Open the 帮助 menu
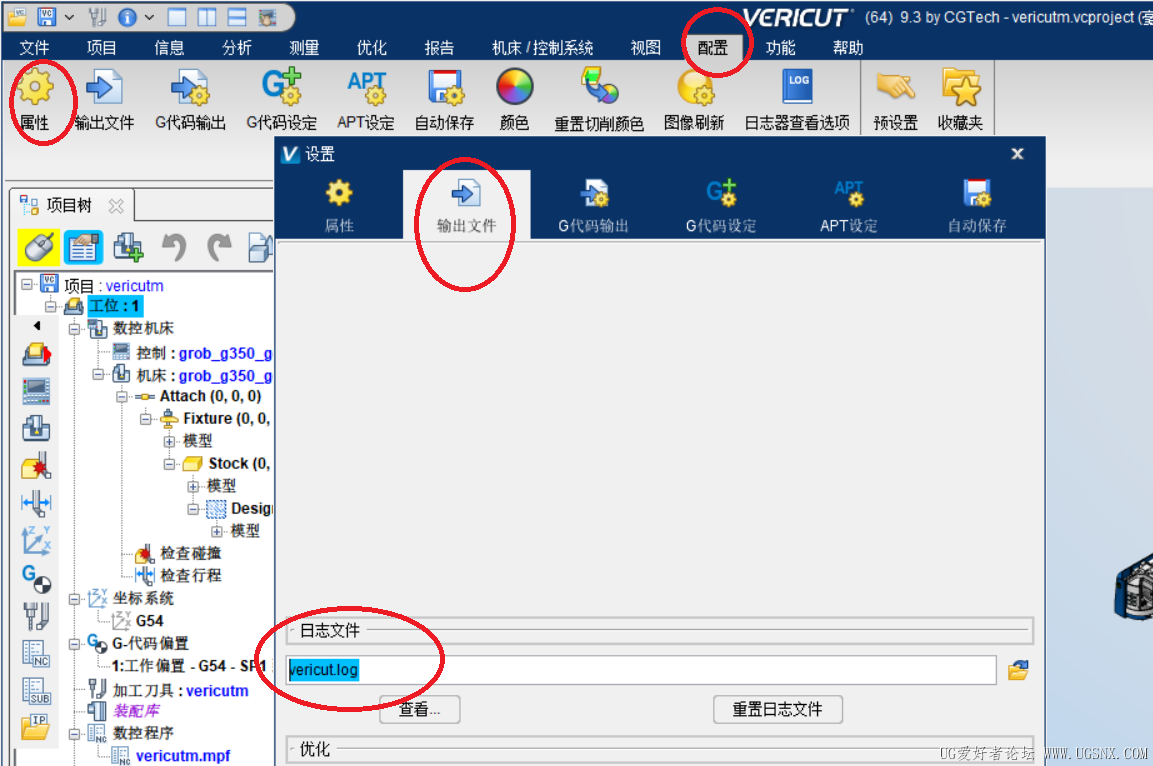The width and height of the screenshot is (1153, 766). [x=848, y=48]
